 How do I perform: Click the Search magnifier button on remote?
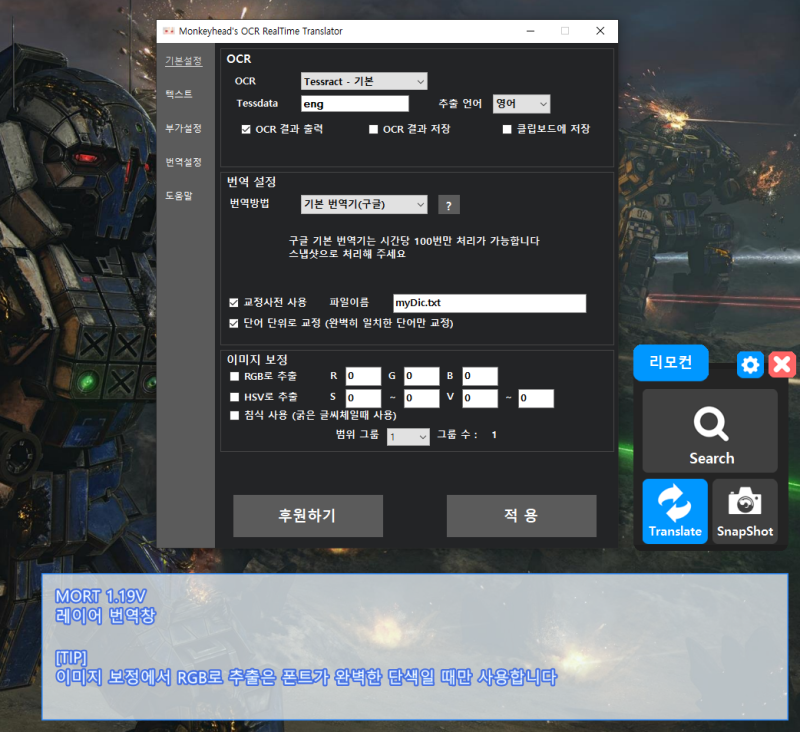click(710, 431)
